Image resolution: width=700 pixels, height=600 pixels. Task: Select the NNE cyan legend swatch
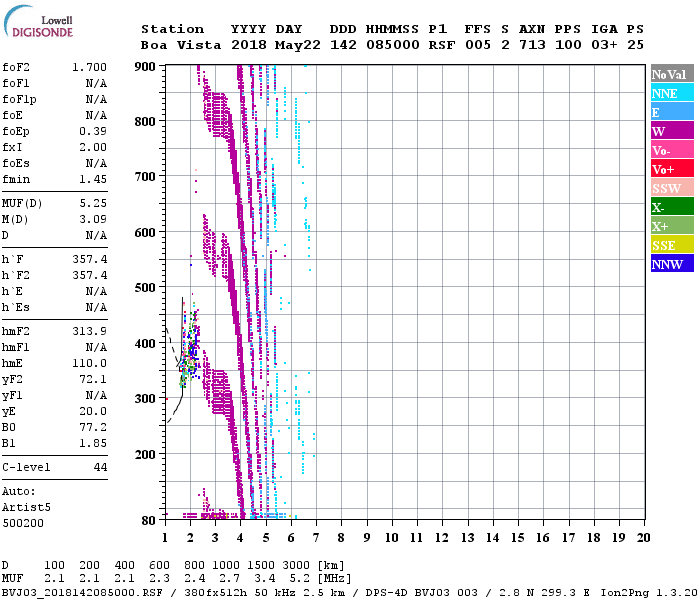(x=672, y=93)
